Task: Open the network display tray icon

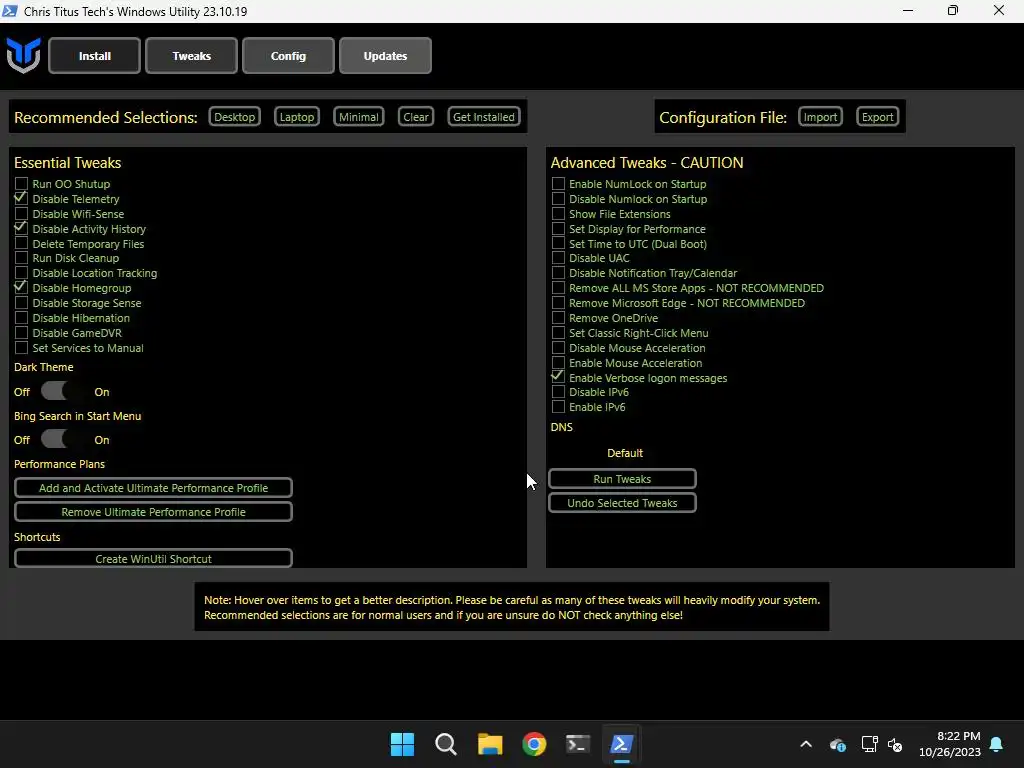Action: (x=869, y=744)
